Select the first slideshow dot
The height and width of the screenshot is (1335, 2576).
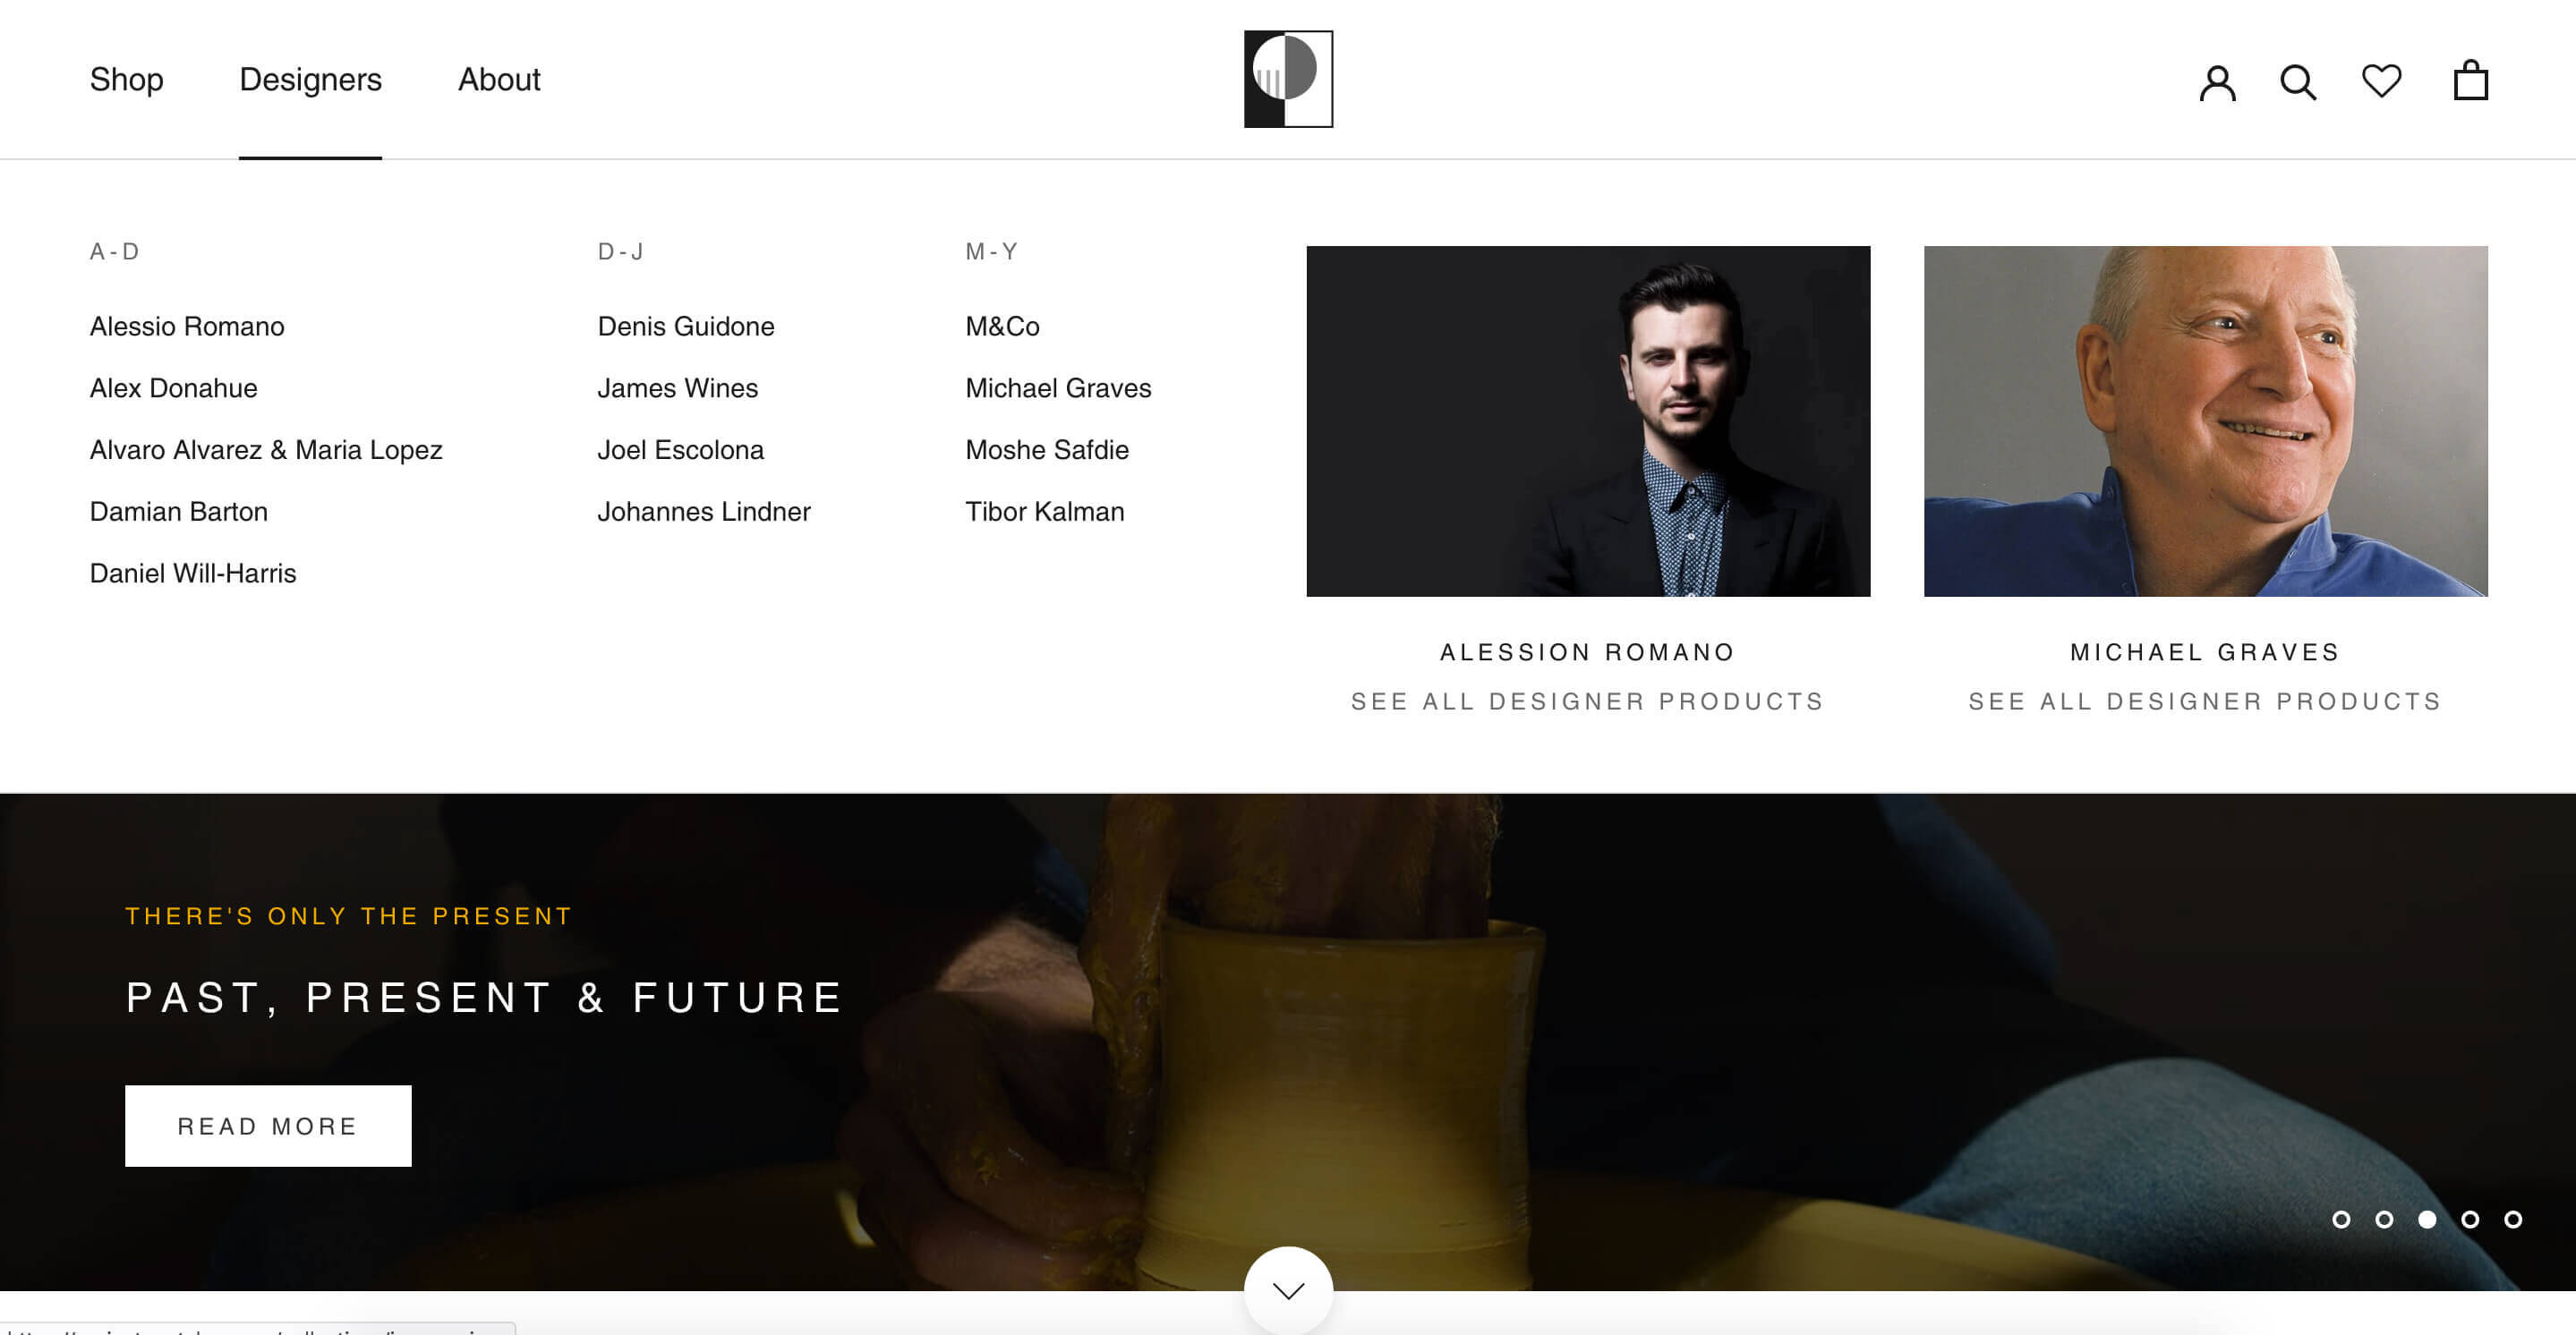pos(2341,1219)
